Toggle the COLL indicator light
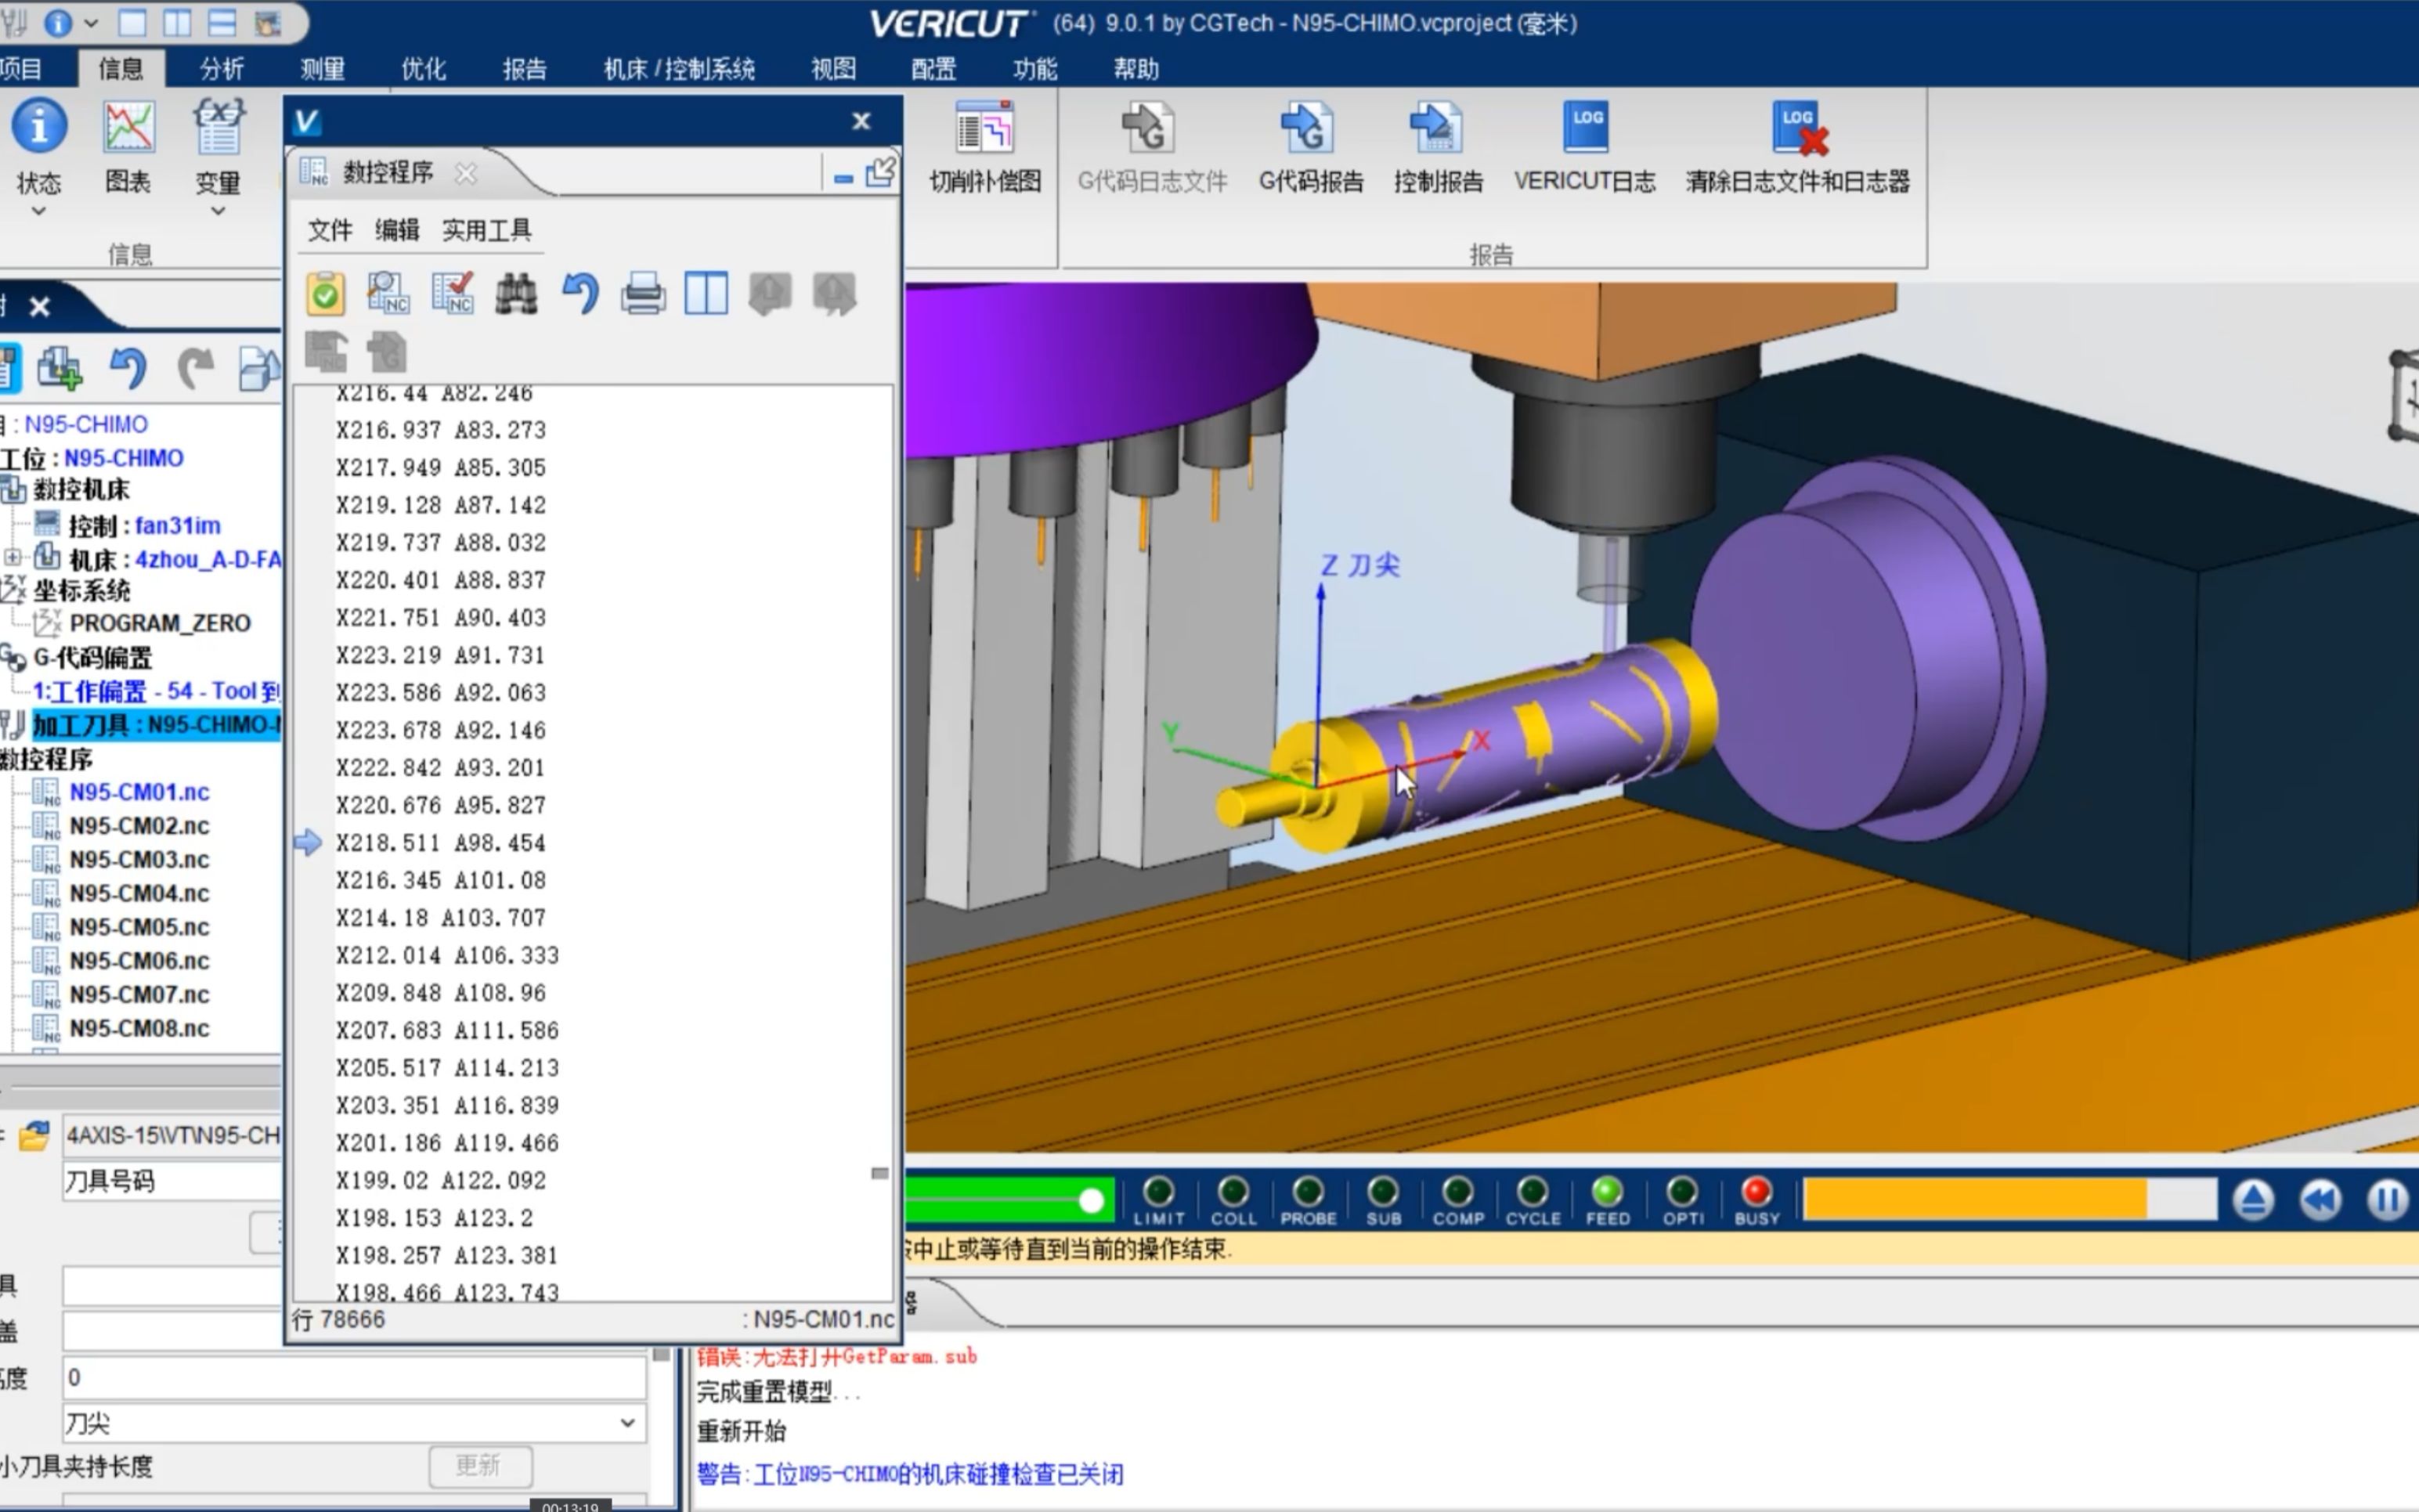 pyautogui.click(x=1233, y=1192)
